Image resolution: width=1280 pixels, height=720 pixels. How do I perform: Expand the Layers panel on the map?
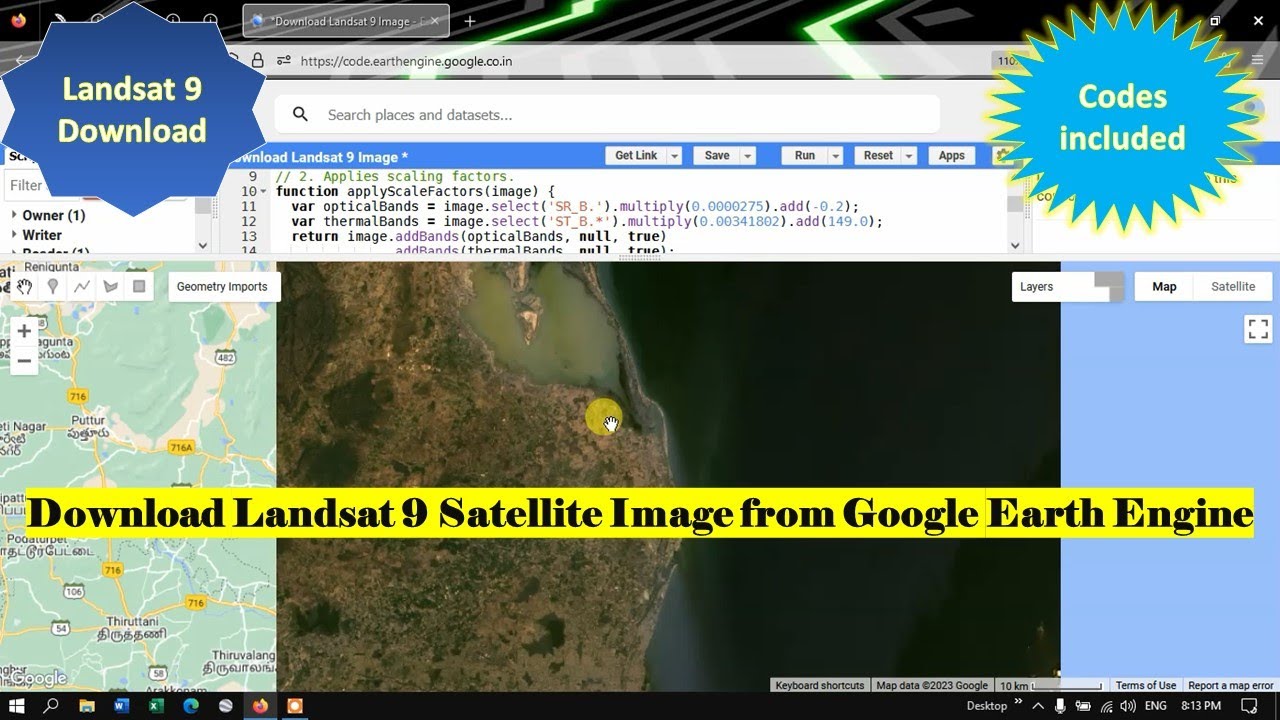[1067, 286]
